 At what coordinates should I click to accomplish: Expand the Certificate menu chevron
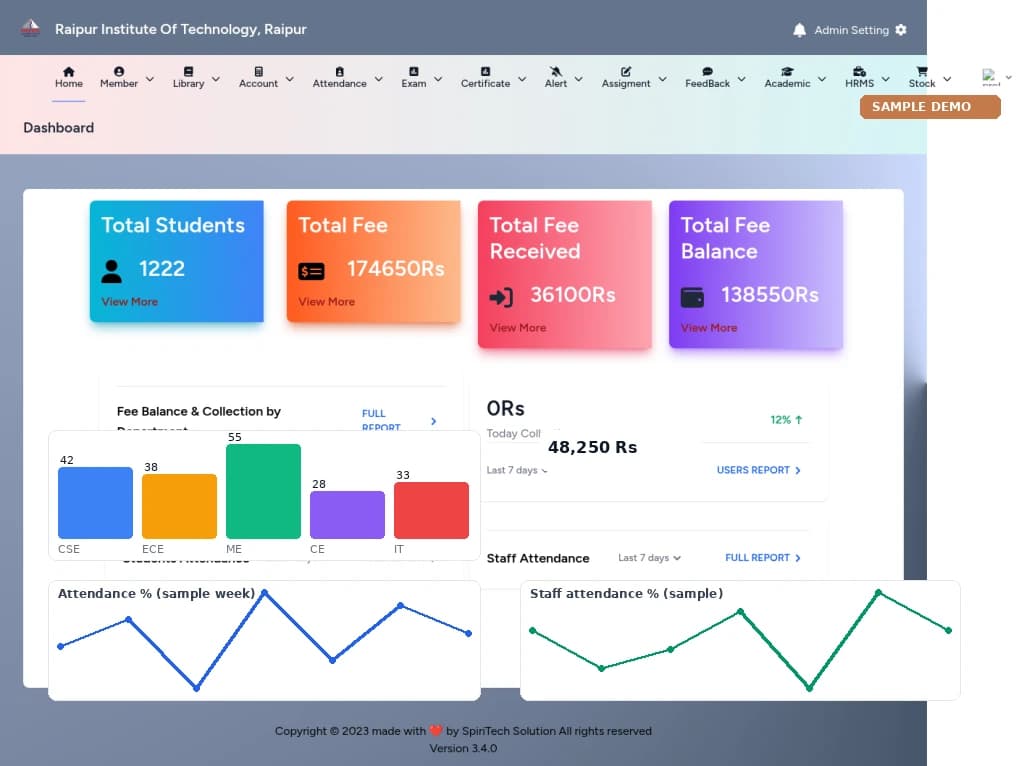tap(522, 79)
